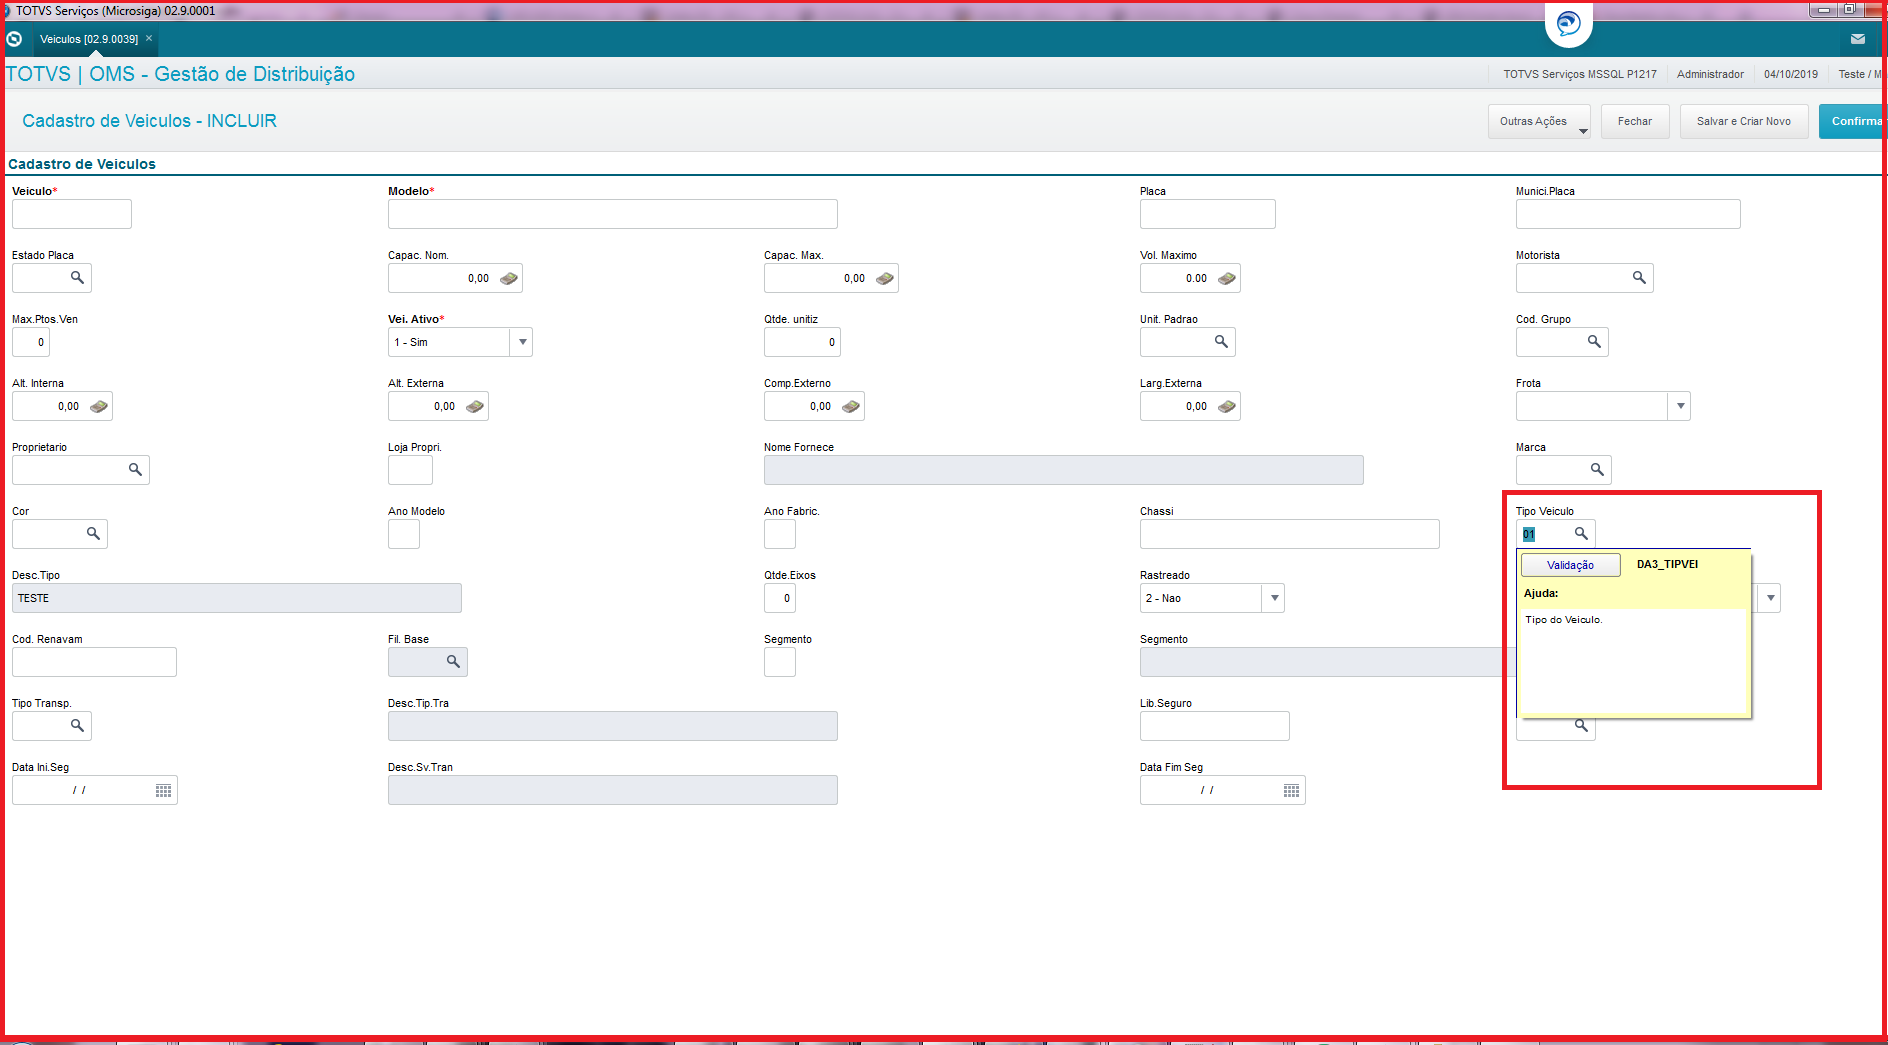
Task: Focus the Qtde. unitiz input field
Action: [x=802, y=342]
